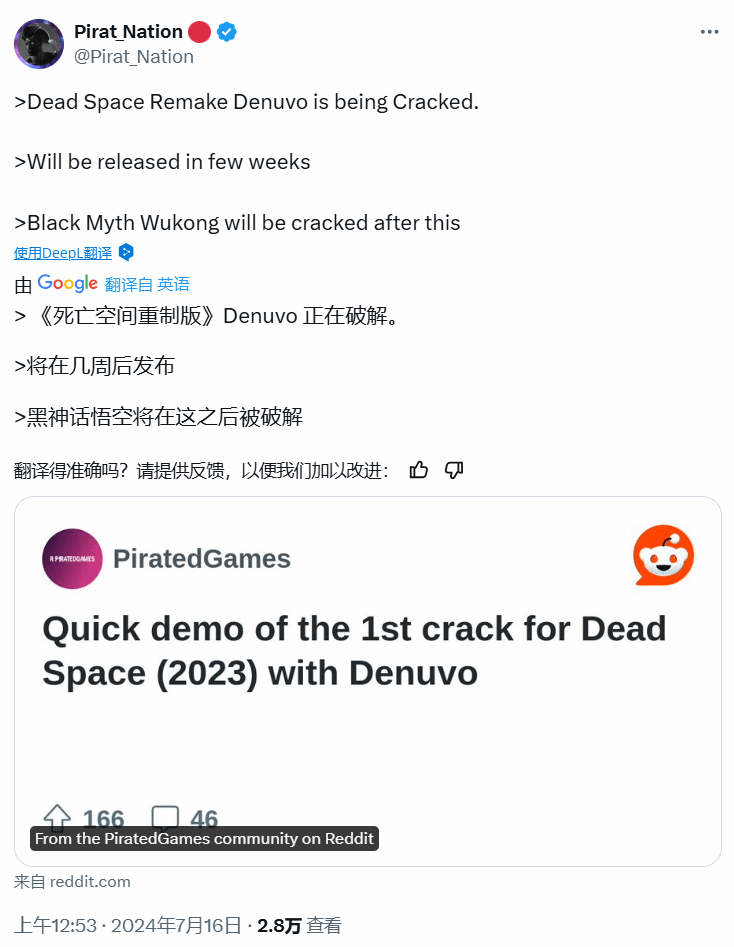Image resolution: width=734 pixels, height=947 pixels.
Task: Click the red circle emoji badge
Action: click(x=199, y=31)
